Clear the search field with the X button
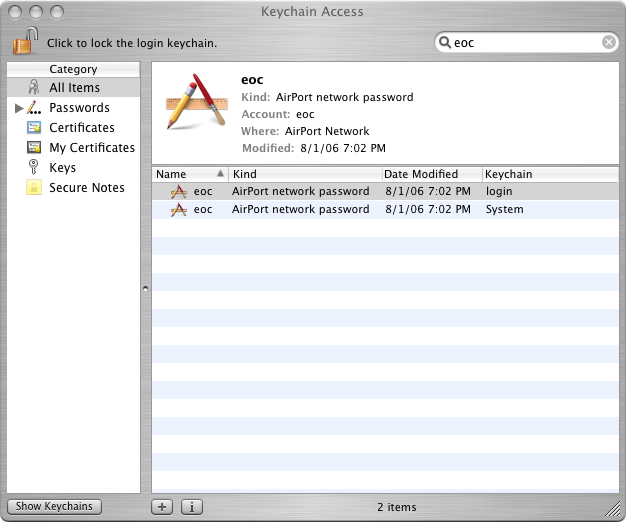Viewport: 626px width, 522px height. [608, 42]
